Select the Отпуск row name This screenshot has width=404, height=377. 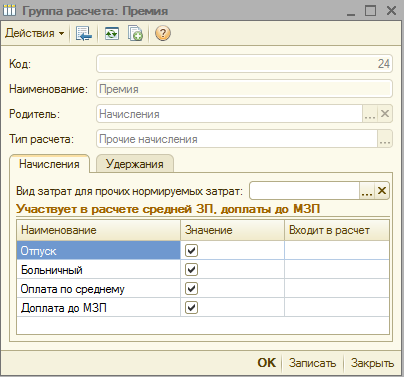click(98, 250)
